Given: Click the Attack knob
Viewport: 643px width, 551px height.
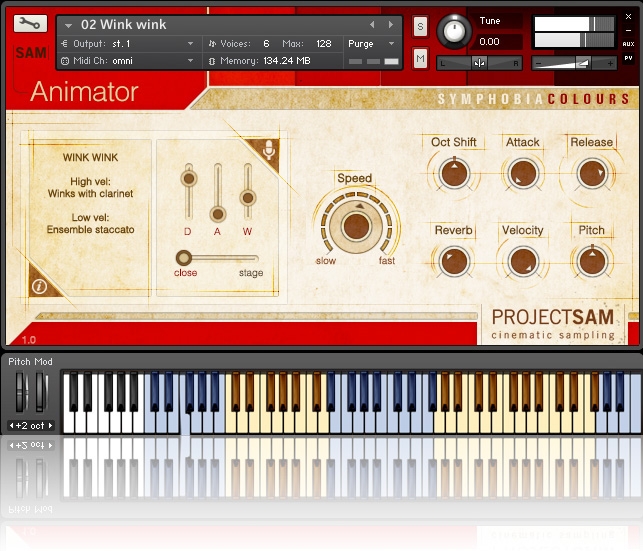Looking at the screenshot, I should (523, 173).
